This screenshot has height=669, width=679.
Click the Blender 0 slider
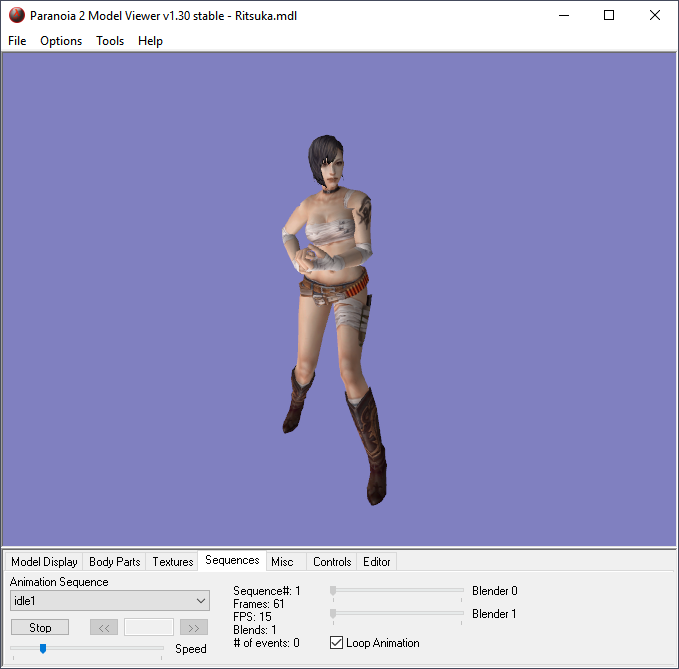click(397, 590)
